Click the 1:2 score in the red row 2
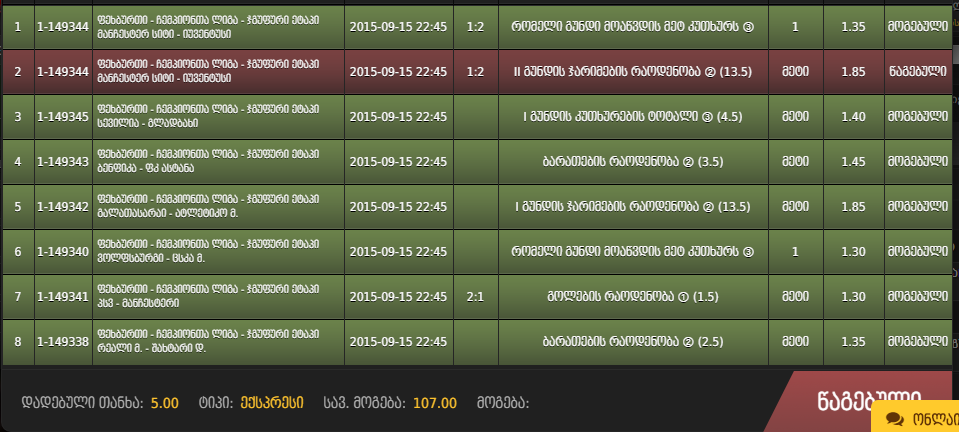 pos(475,72)
